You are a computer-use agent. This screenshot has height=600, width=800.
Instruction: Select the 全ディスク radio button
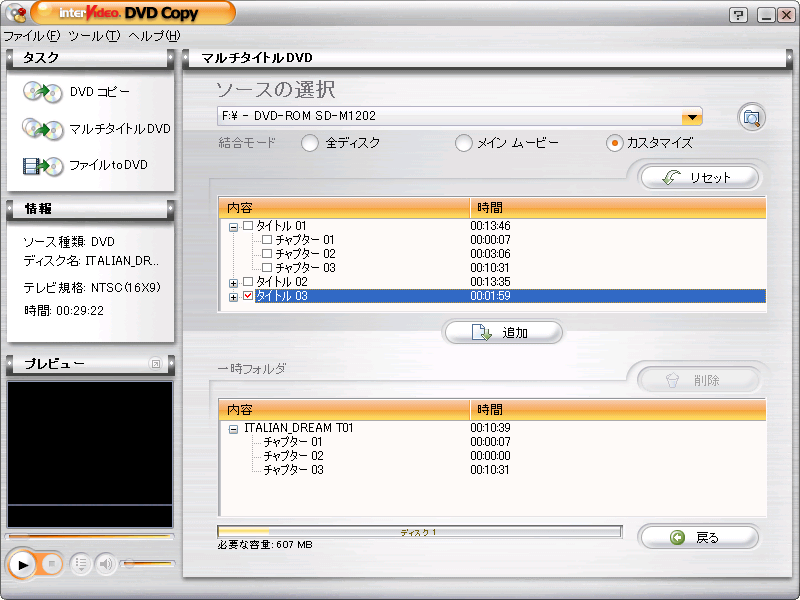(310, 143)
